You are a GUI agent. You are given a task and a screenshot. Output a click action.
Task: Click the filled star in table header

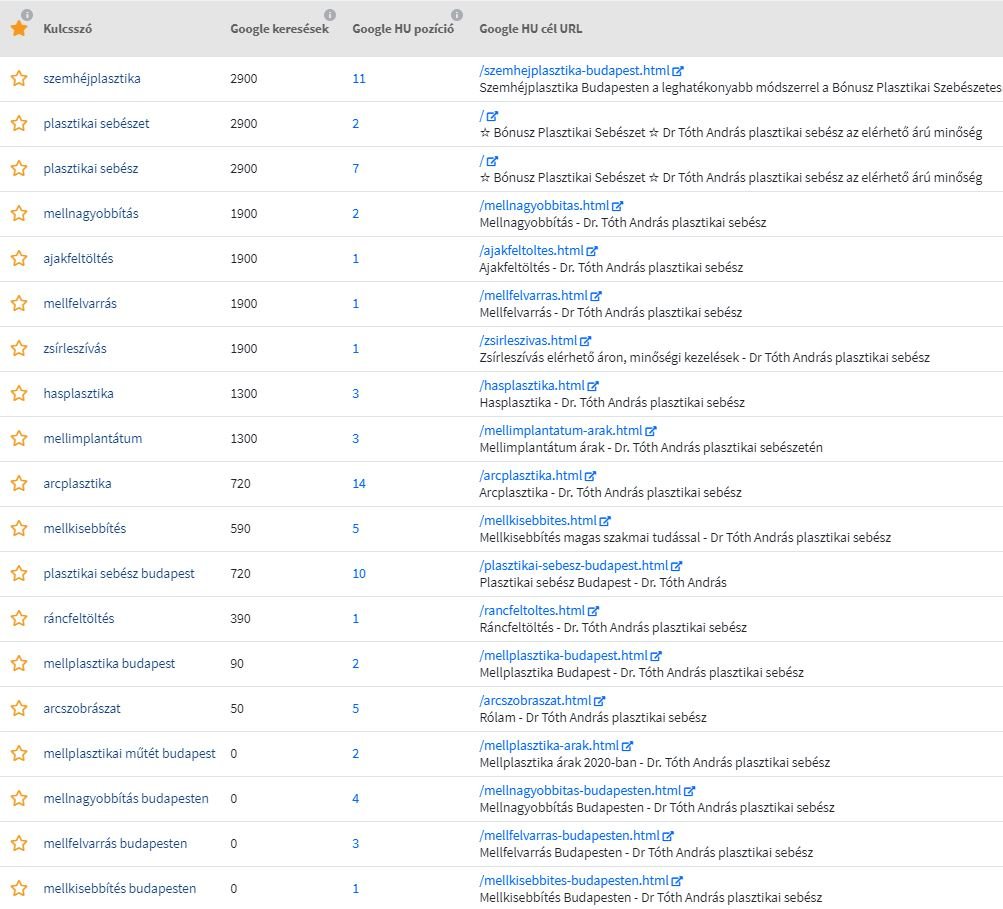coord(18,29)
